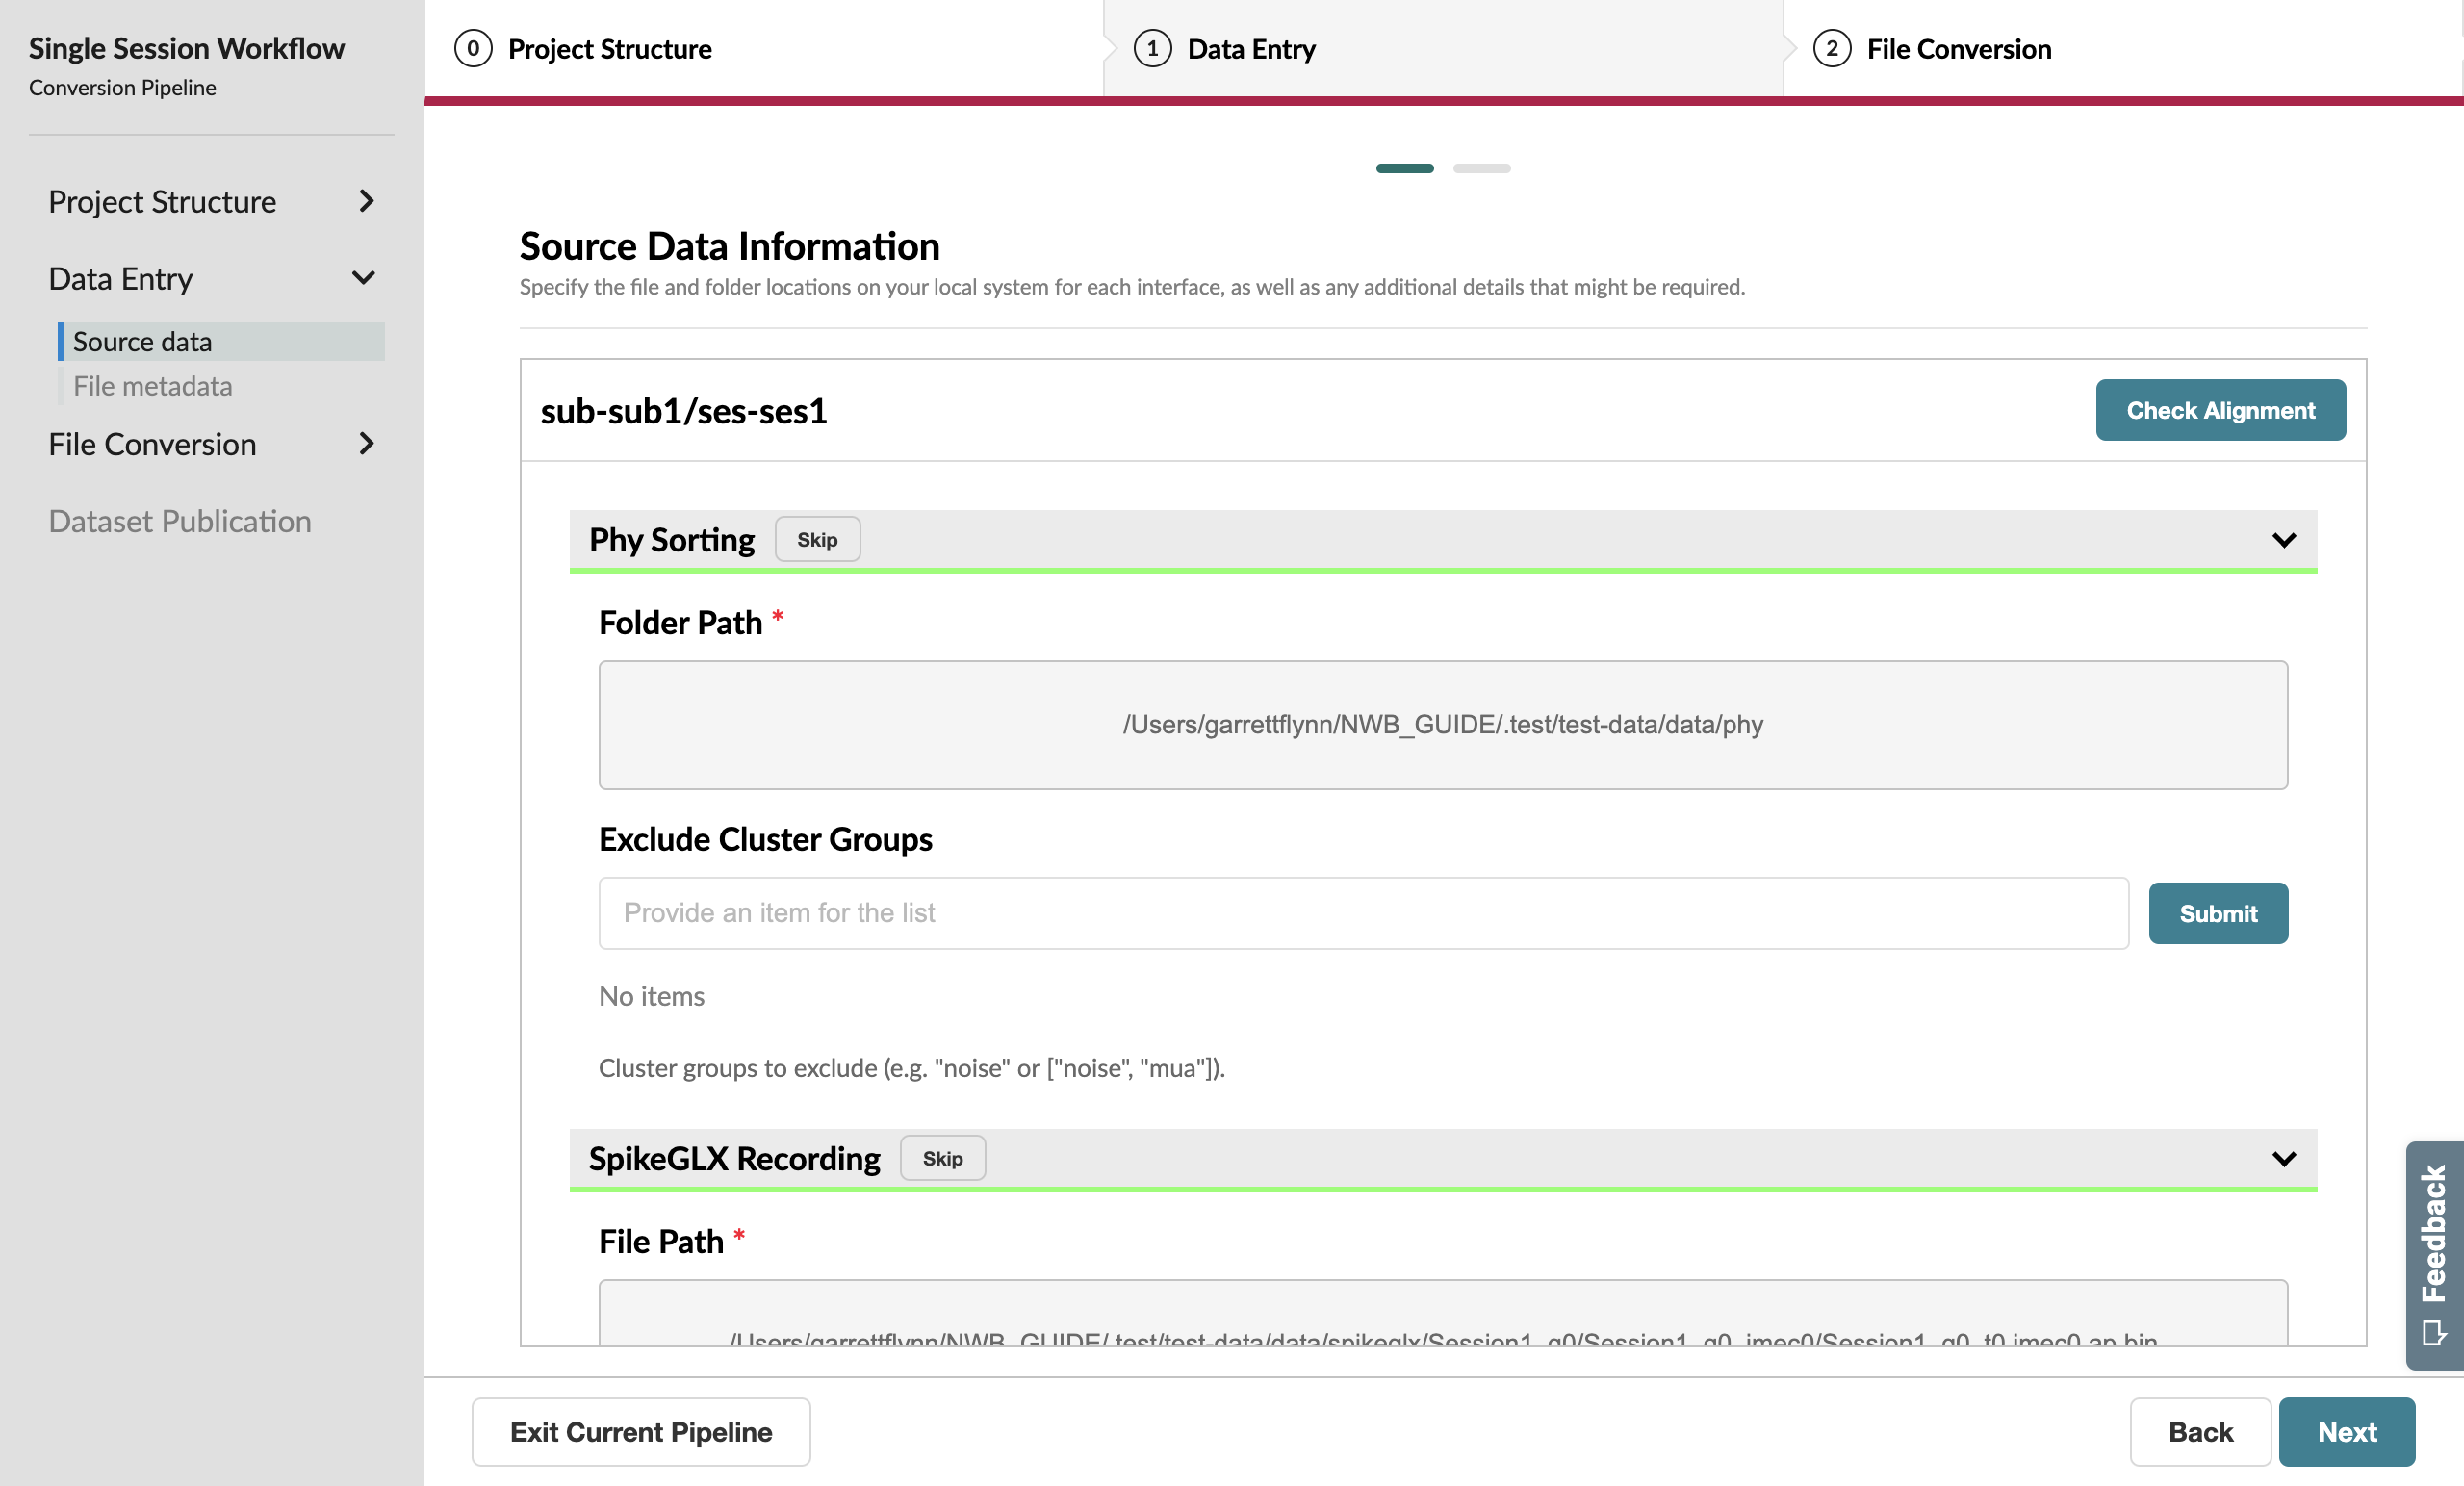The width and height of the screenshot is (2464, 1486).
Task: Collapse the Phy Sorting section arrow
Action: click(x=2284, y=540)
